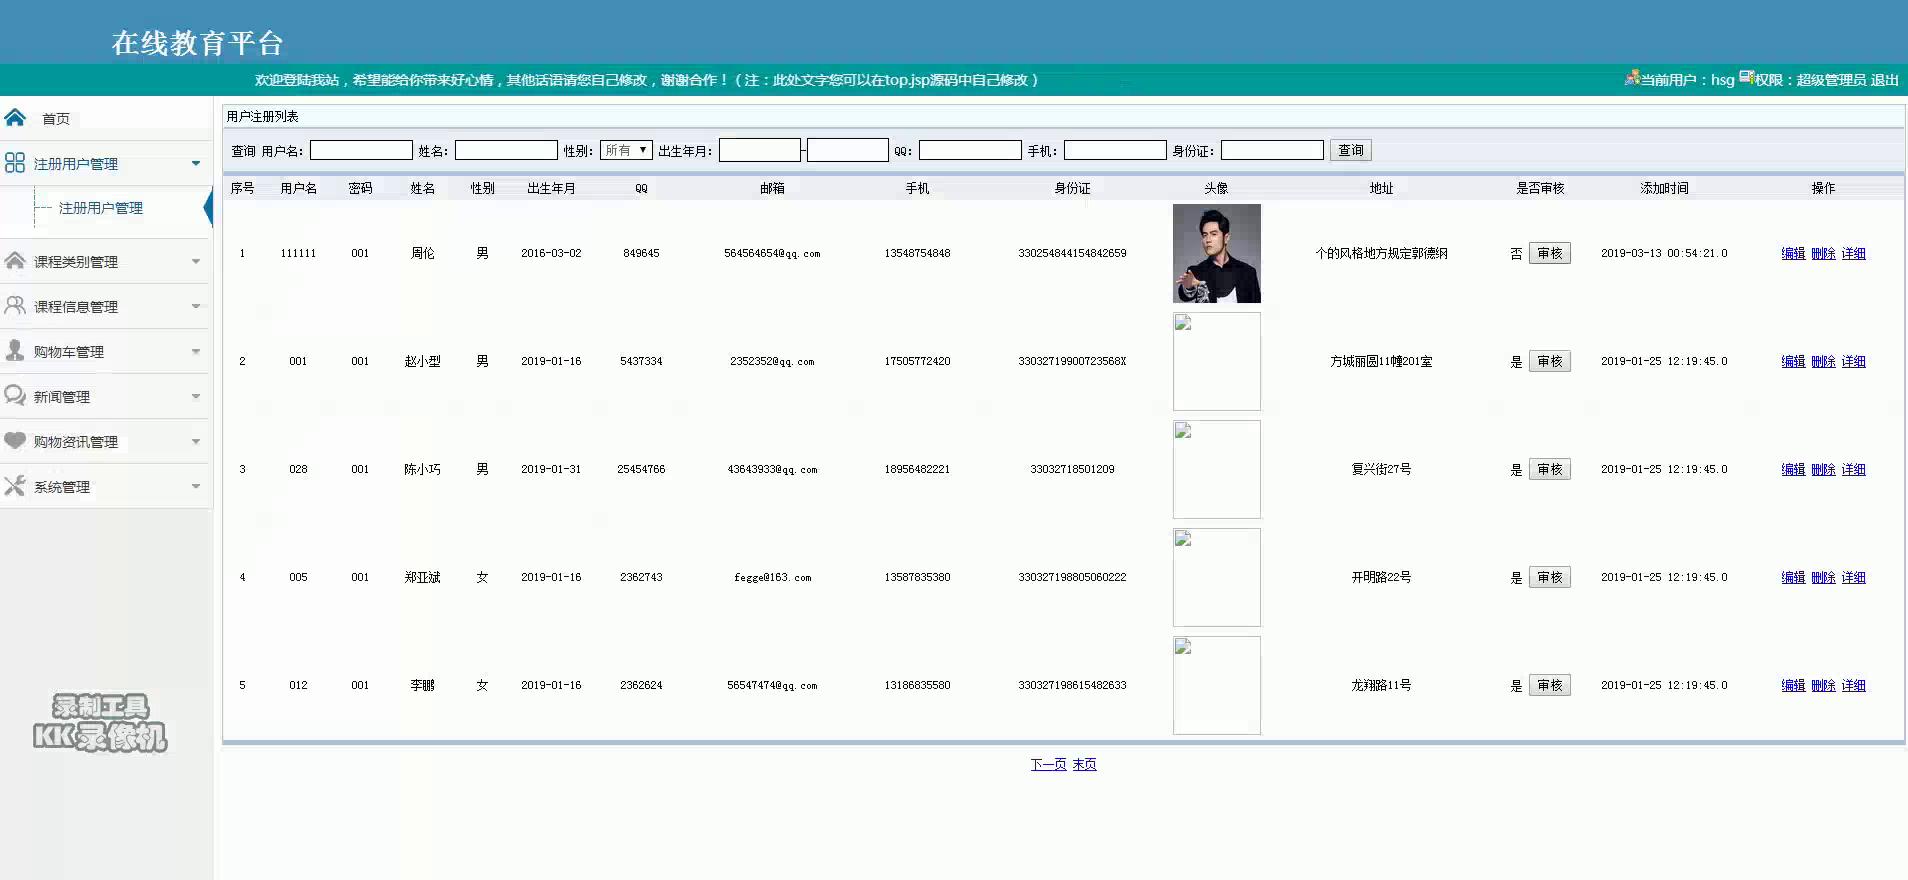Expand the 购物资讯管理 arrow
Viewport: 1908px width, 880px height.
click(196, 441)
